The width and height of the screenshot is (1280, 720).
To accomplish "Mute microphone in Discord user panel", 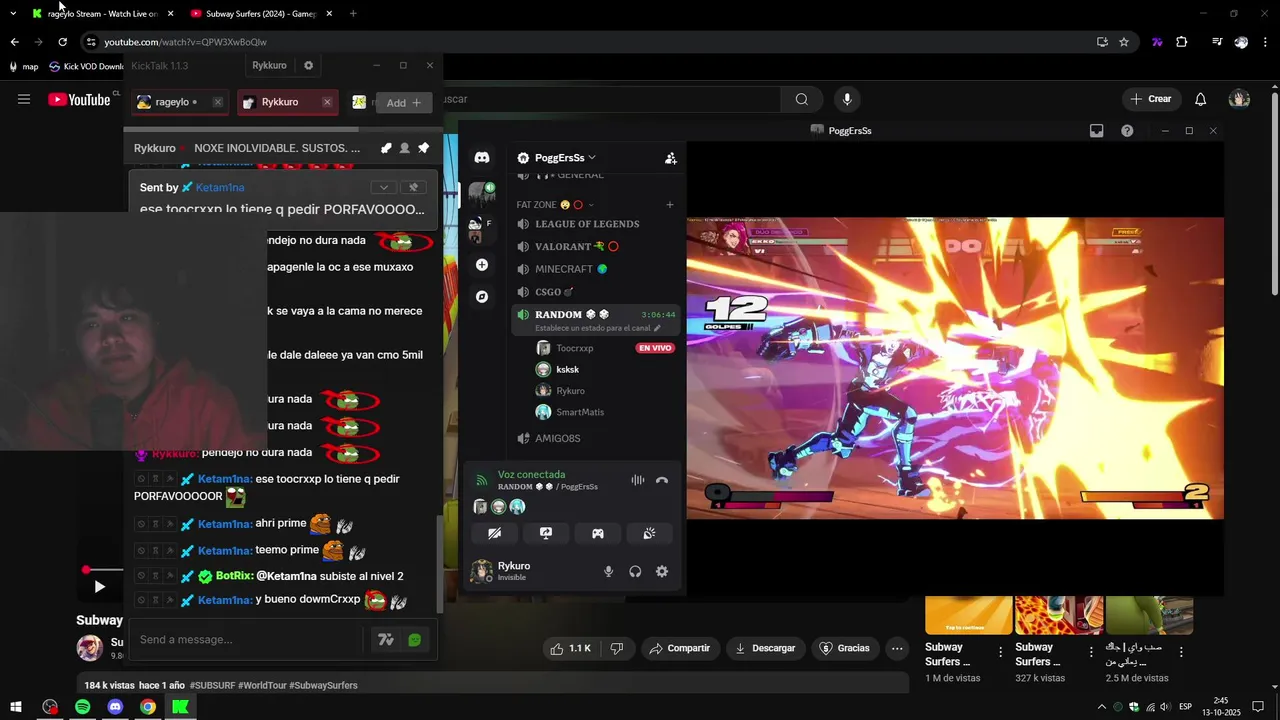I will 608,572.
